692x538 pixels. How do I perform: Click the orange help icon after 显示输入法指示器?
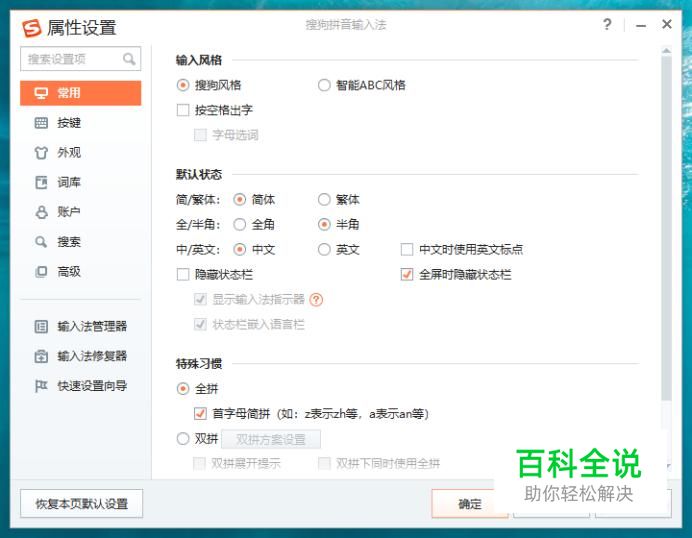click(316, 300)
